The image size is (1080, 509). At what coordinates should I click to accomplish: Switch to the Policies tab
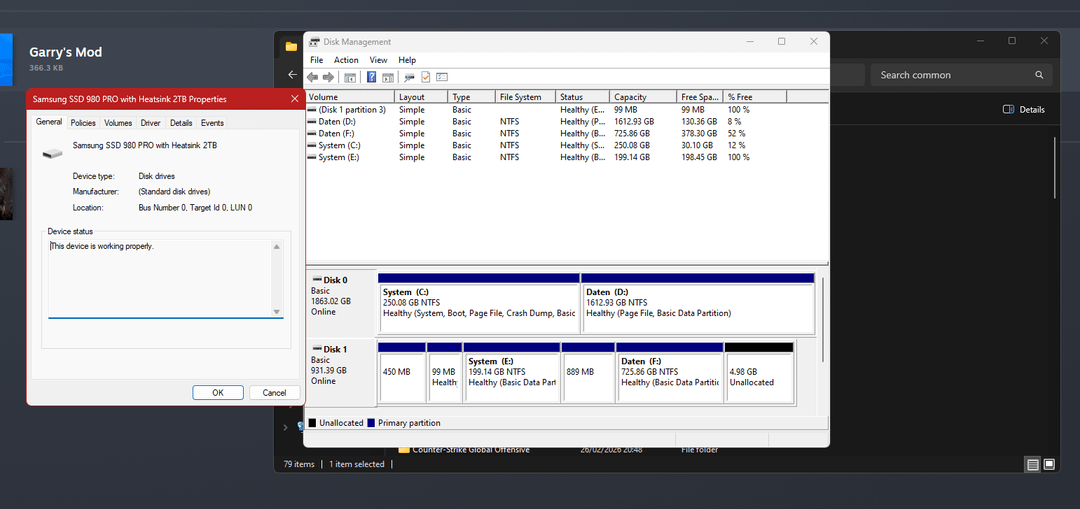[83, 123]
